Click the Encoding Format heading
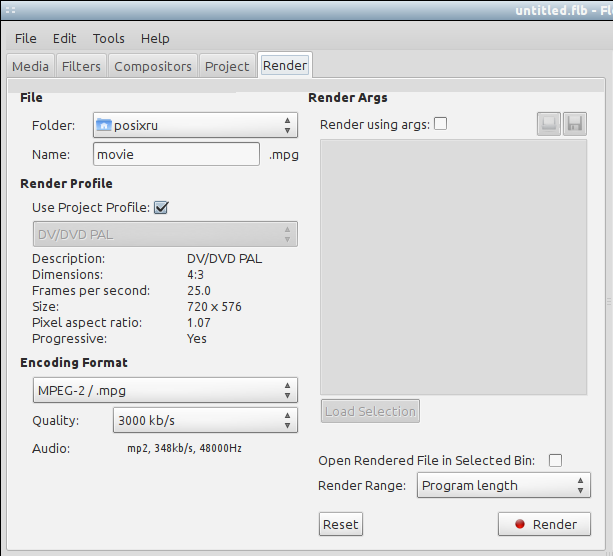The height and width of the screenshot is (556, 613). (x=74, y=362)
